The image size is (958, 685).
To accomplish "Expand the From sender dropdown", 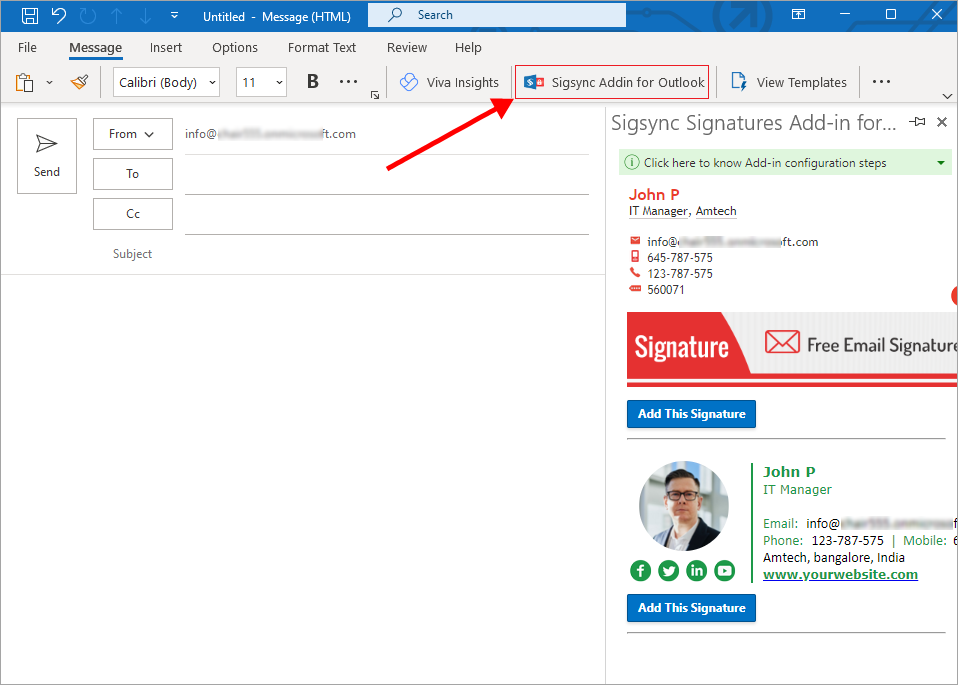I will coord(132,134).
